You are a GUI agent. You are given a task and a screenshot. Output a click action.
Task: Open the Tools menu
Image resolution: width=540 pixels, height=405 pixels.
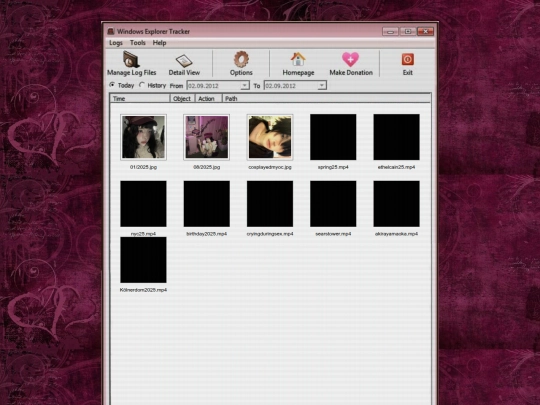(137, 43)
